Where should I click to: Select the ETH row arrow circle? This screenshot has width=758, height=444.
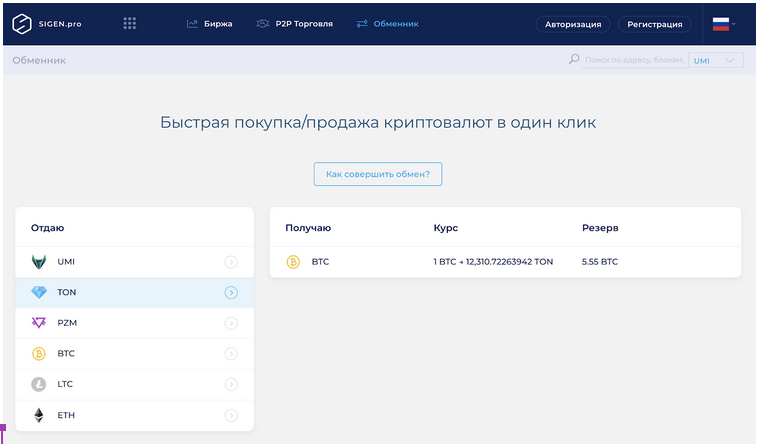231,415
